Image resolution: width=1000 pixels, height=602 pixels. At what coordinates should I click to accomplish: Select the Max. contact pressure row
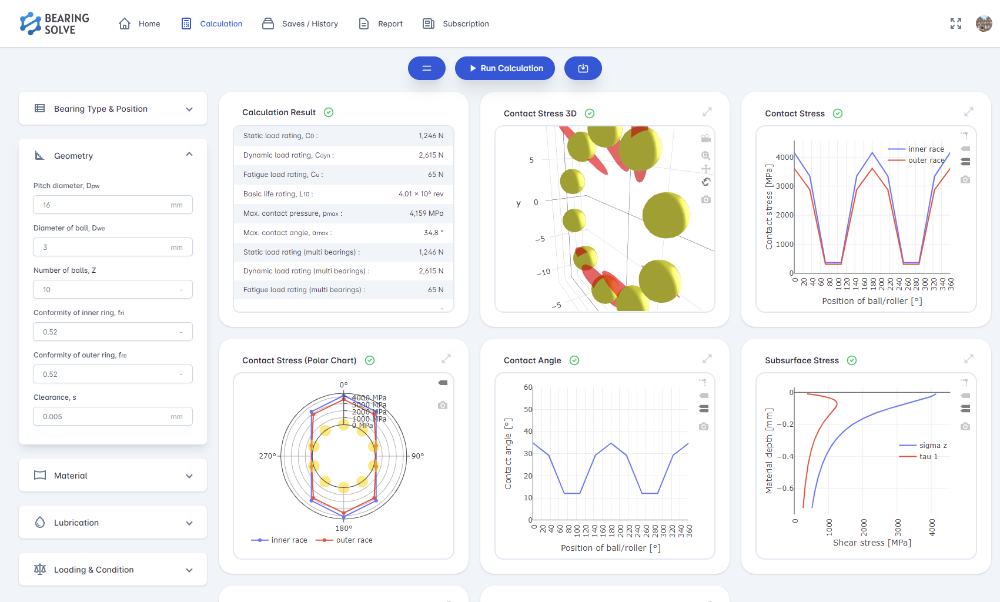point(343,213)
